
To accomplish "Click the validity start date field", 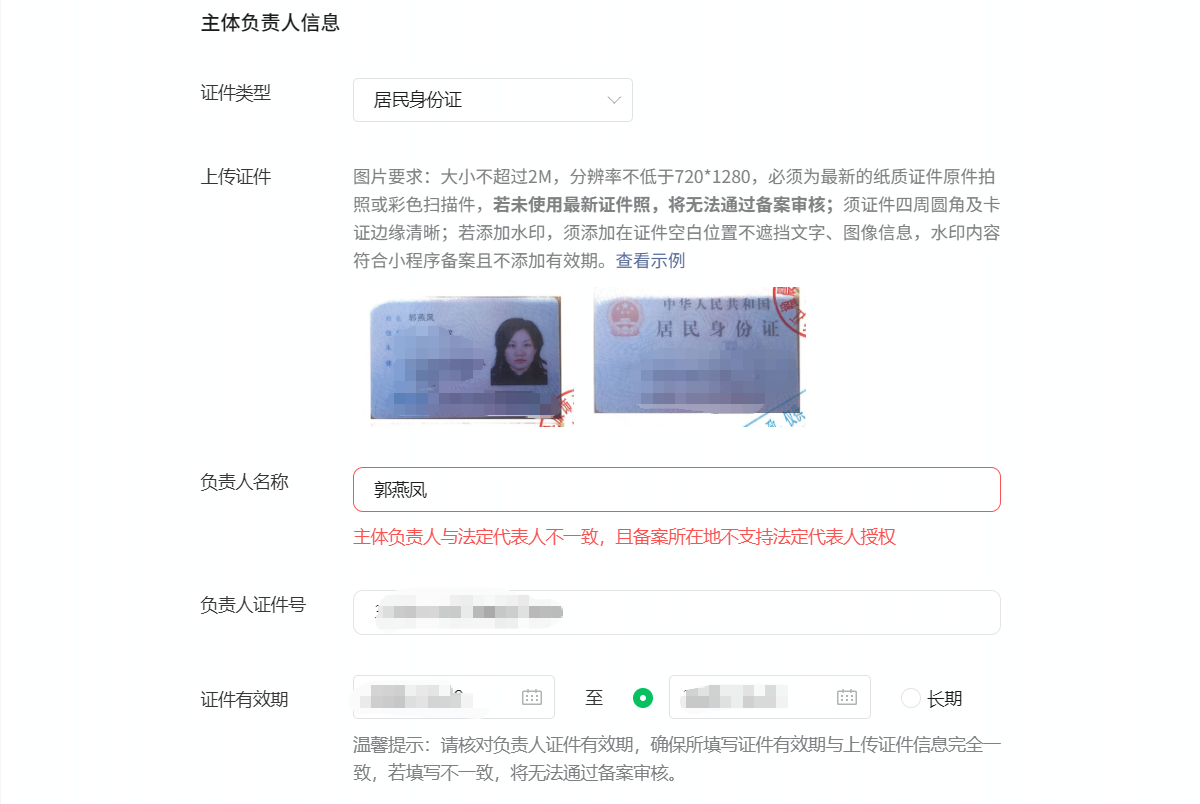I will [x=454, y=697].
